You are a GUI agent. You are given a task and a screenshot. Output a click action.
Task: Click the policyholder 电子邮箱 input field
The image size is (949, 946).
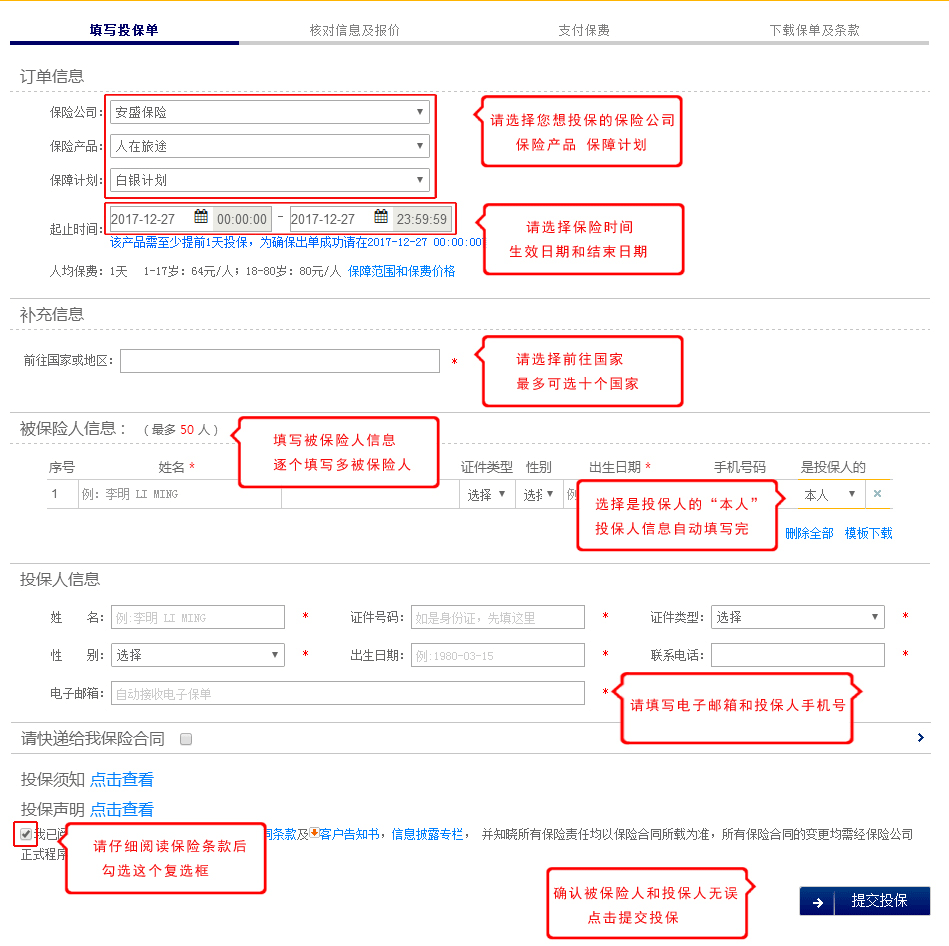point(347,693)
